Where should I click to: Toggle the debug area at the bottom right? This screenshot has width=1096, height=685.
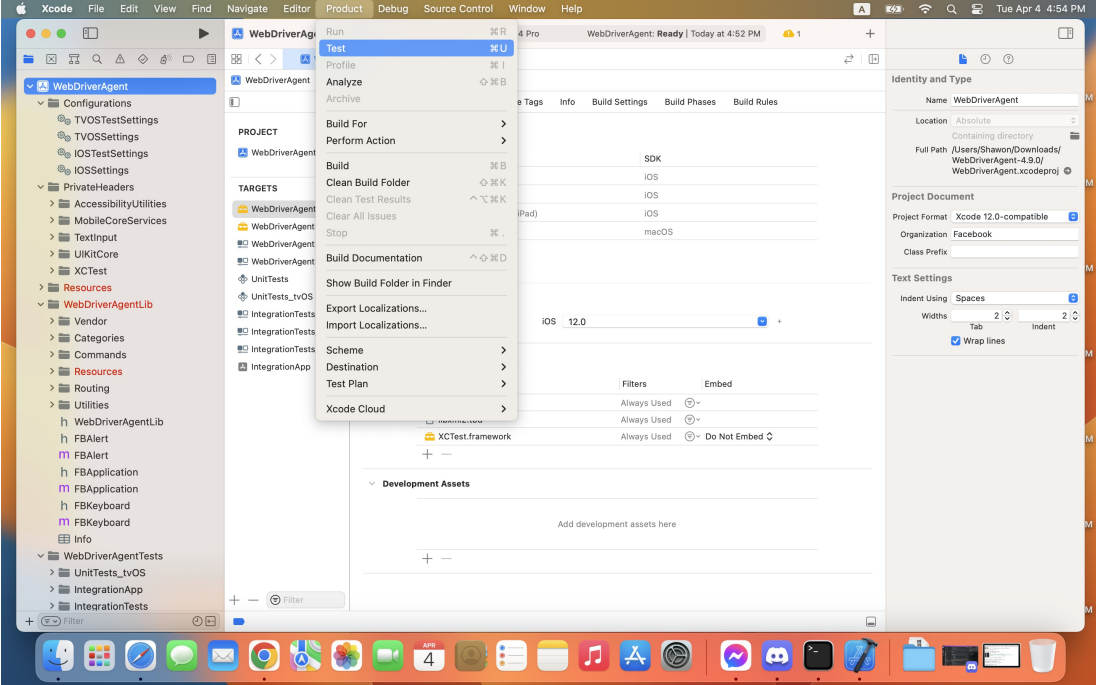[x=871, y=621]
